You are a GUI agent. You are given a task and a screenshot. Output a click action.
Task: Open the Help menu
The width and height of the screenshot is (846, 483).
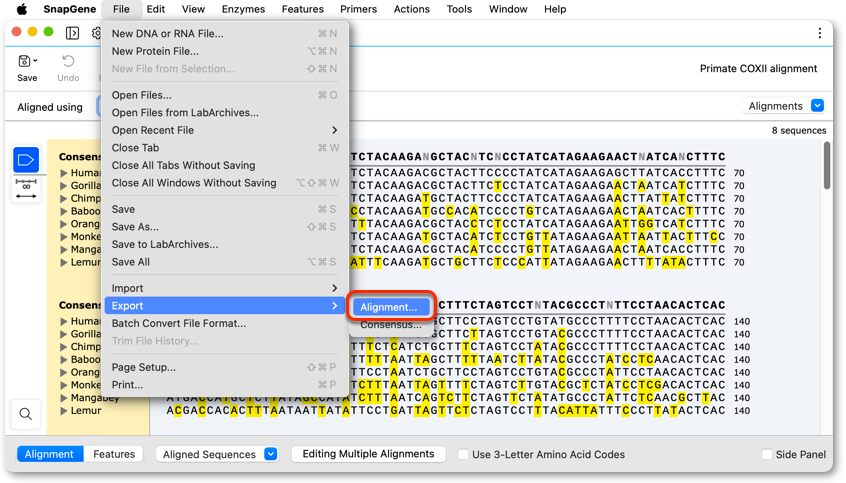555,9
